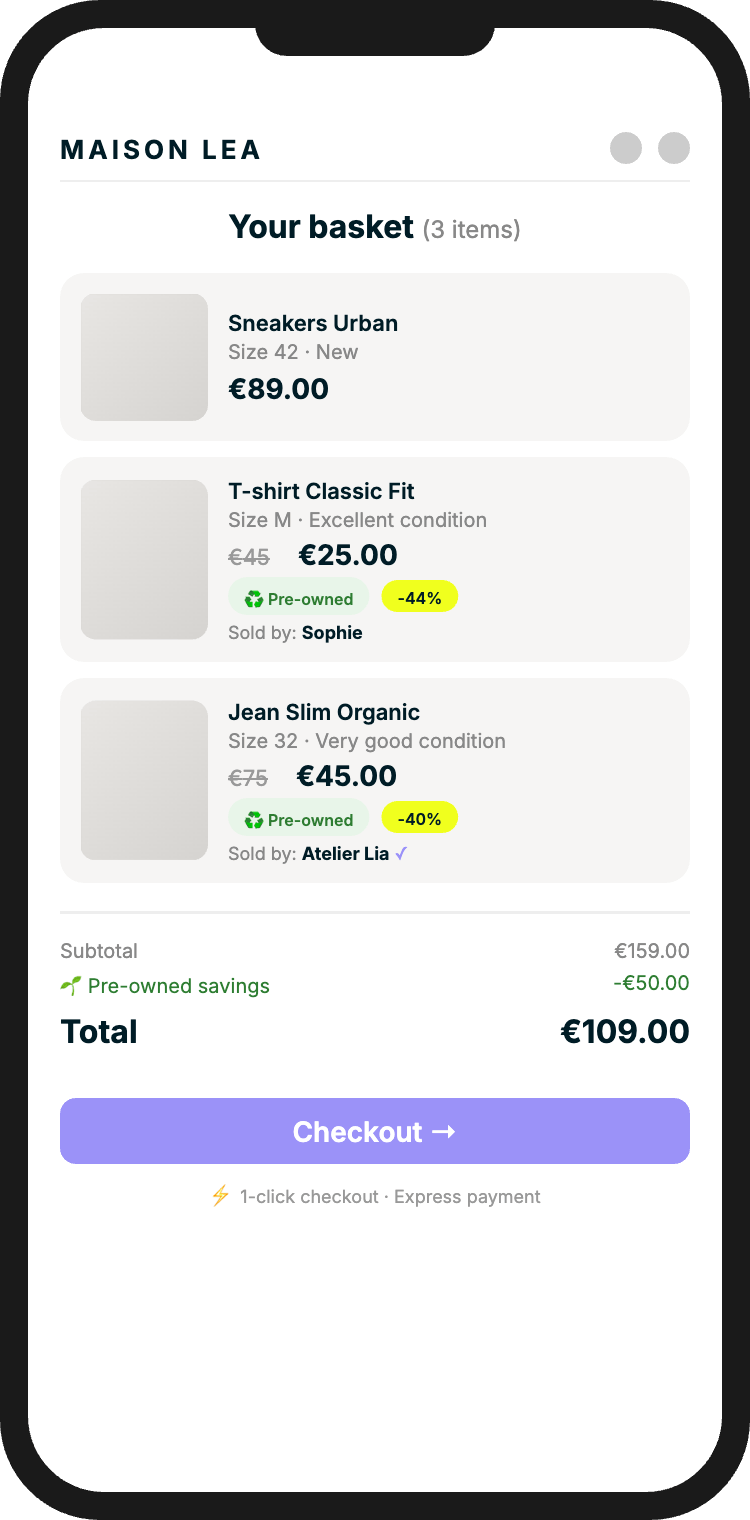This screenshot has height=1520, width=750.
Task: Select the Jean Slim Organic title
Action: pyautogui.click(x=324, y=712)
